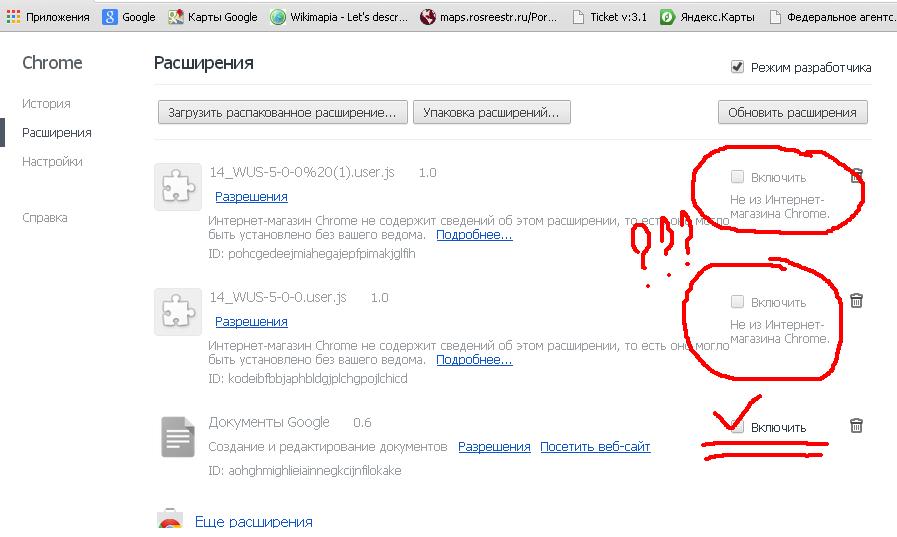The width and height of the screenshot is (897, 537).
Task: Select ID text aohghmighlieiainnegkcijnfilokake
Action: click(x=315, y=471)
